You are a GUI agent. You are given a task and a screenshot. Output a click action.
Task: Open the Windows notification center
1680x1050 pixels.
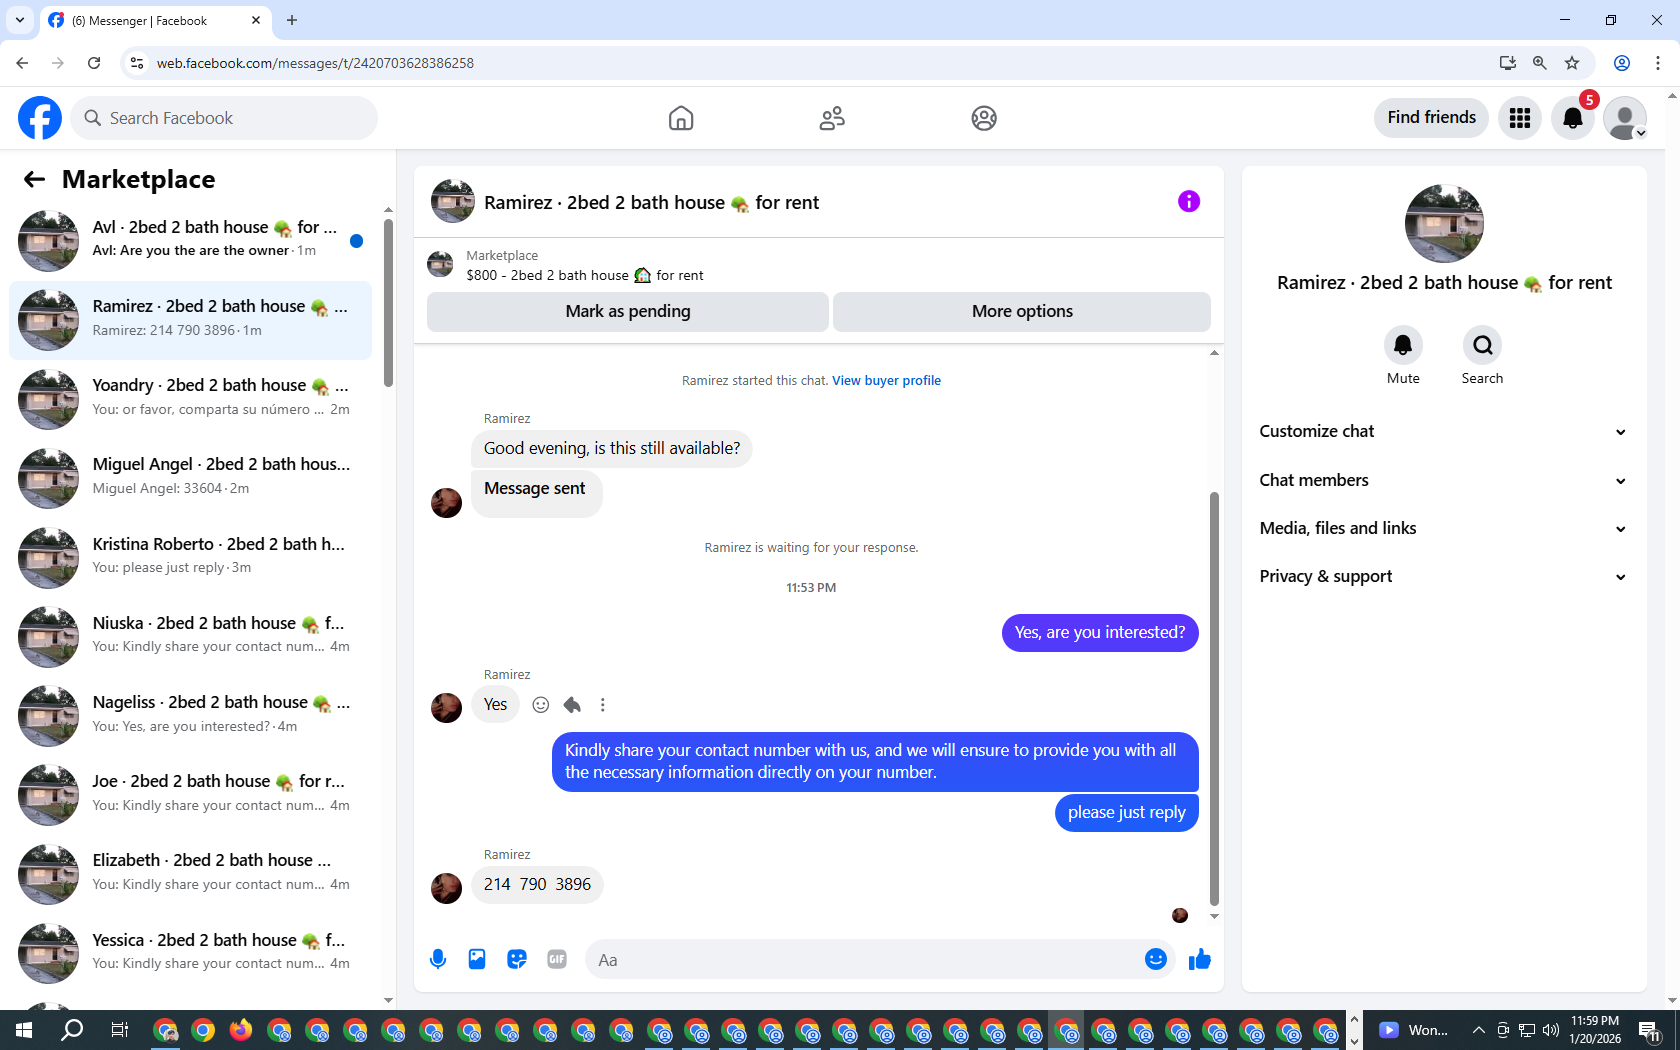[x=1651, y=1030]
